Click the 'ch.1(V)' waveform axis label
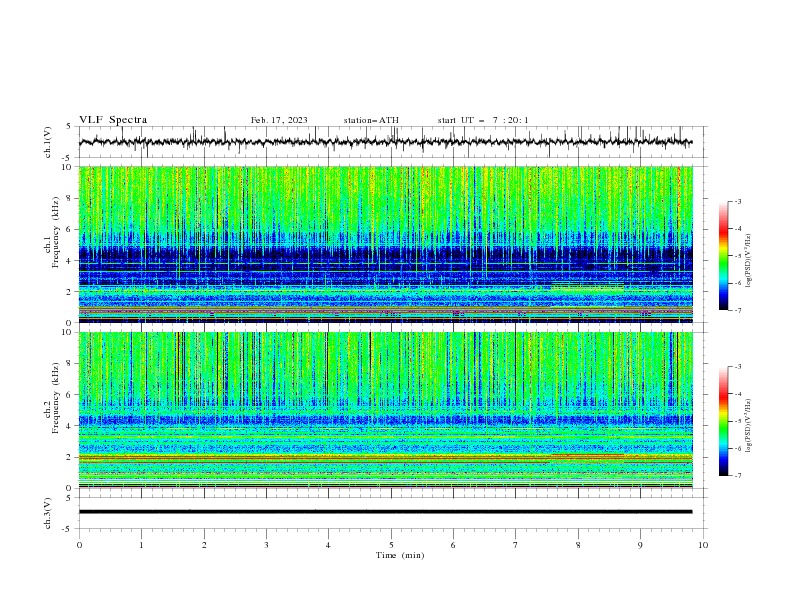 point(48,142)
